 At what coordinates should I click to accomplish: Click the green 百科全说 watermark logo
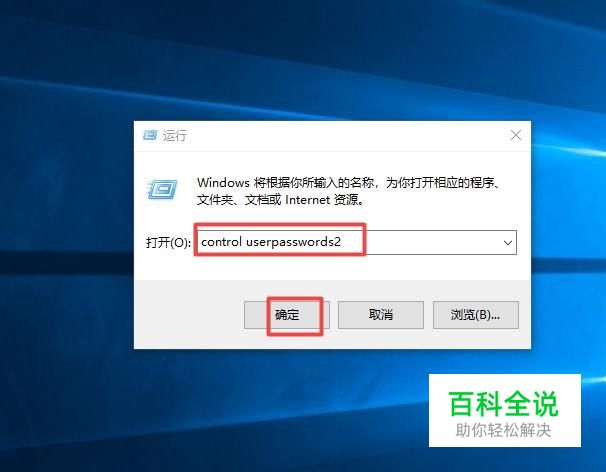(x=504, y=404)
